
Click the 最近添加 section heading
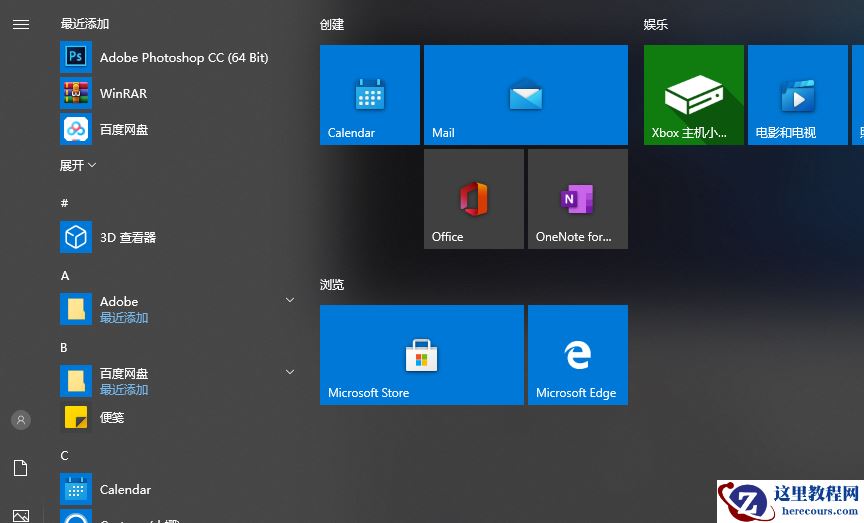click(x=85, y=24)
